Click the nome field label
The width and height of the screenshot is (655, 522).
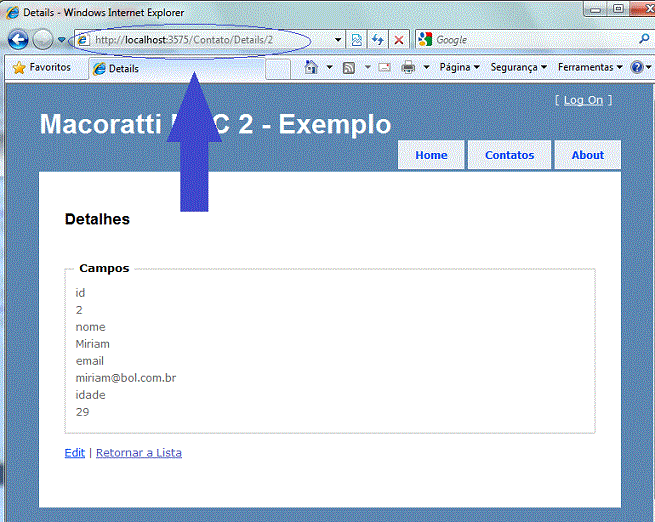pos(90,327)
